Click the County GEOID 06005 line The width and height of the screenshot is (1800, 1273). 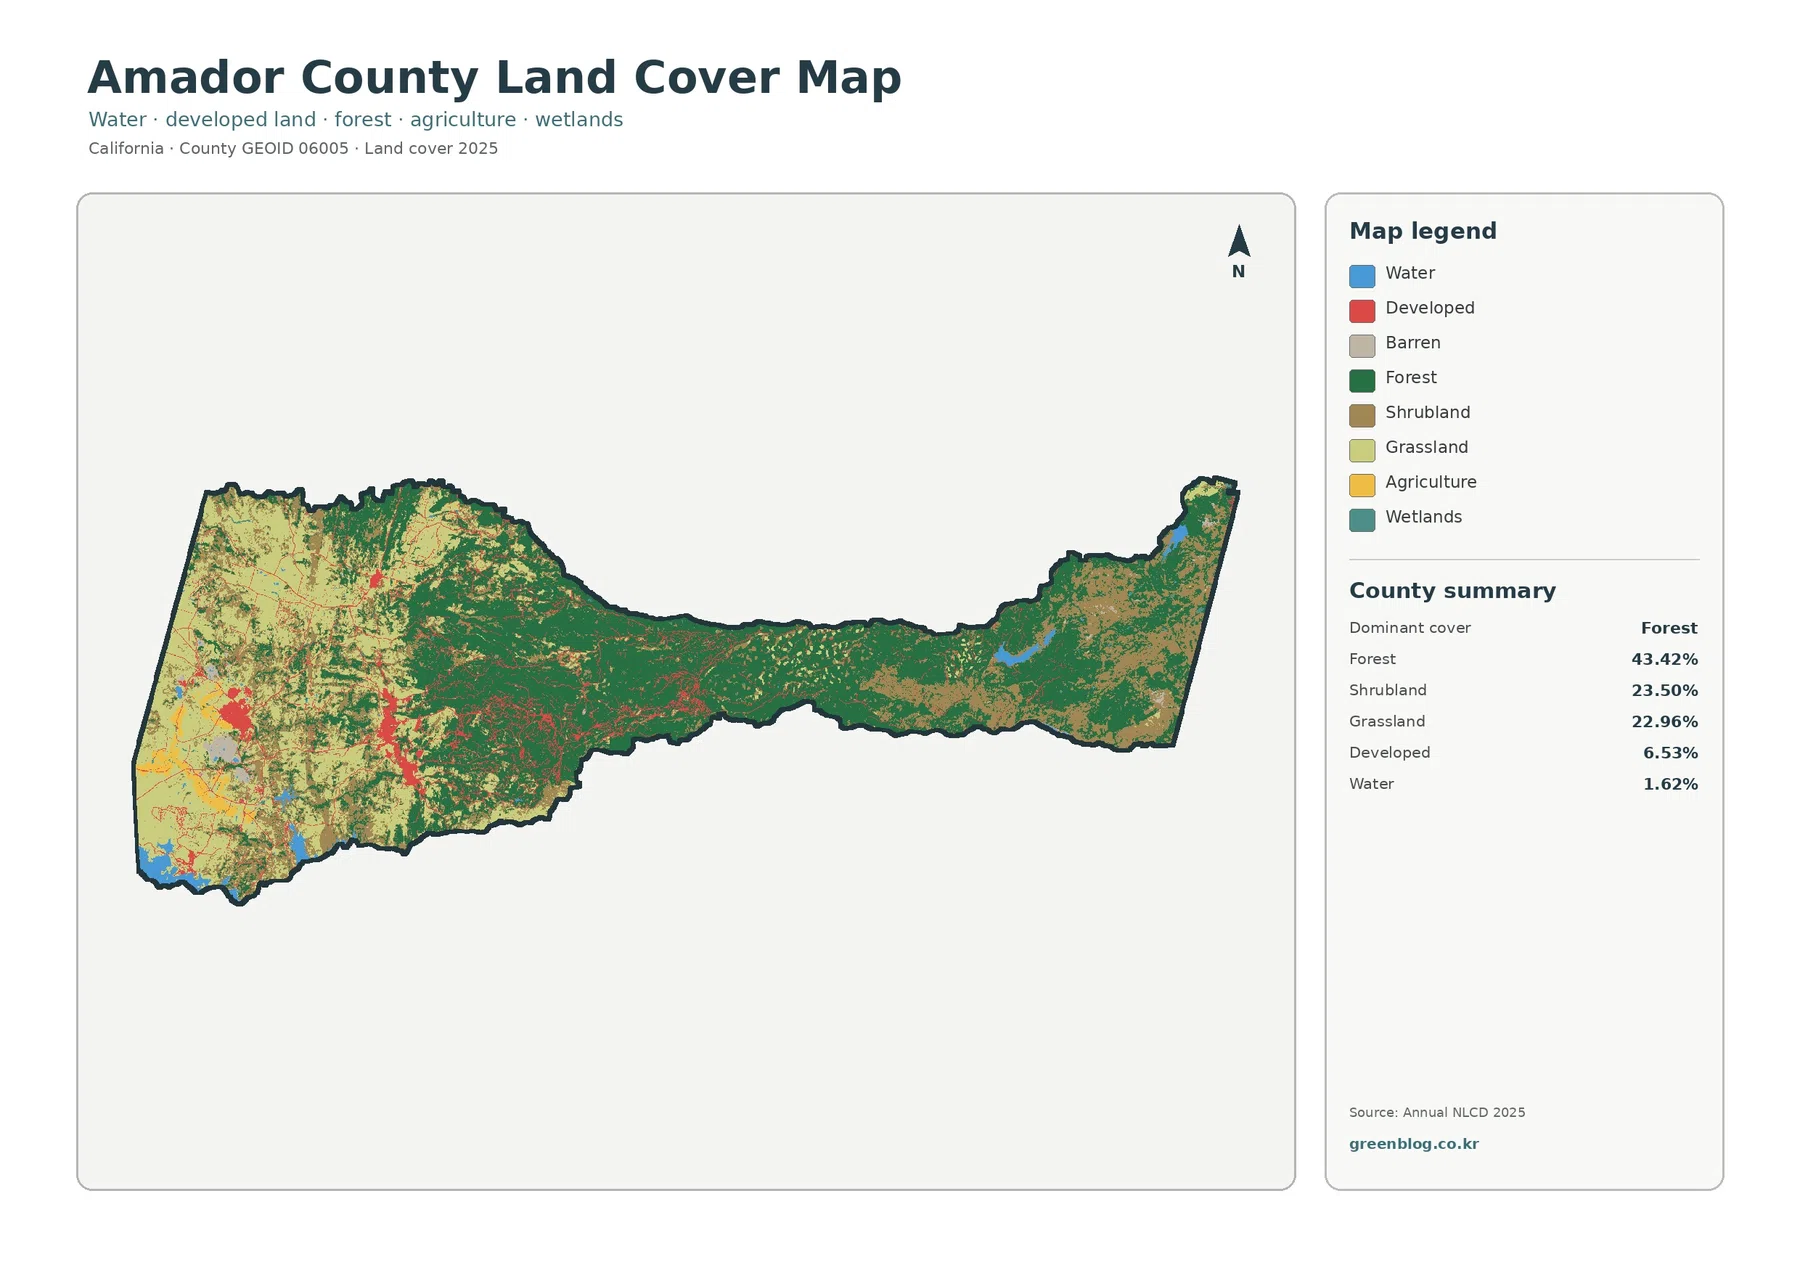293,149
